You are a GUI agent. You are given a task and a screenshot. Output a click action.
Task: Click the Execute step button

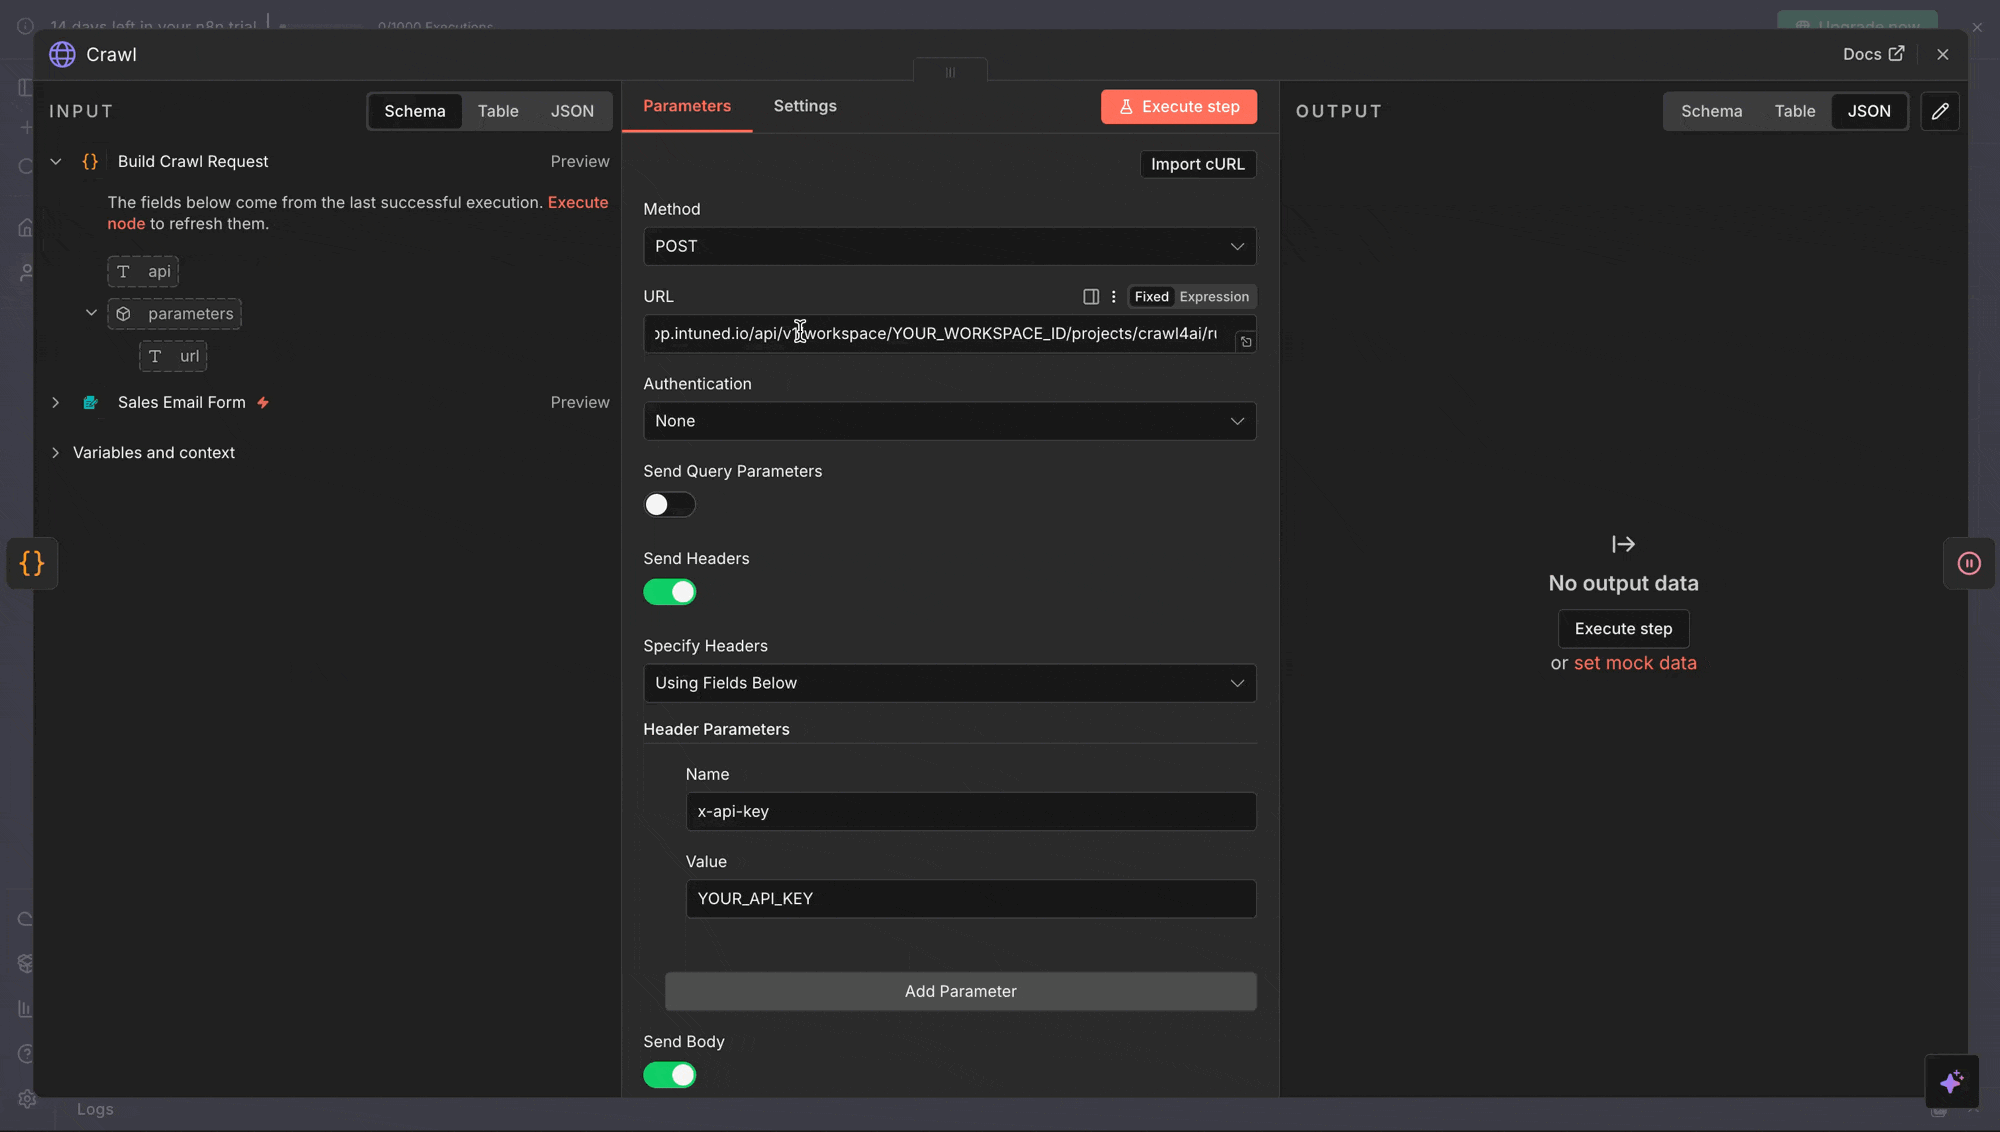click(x=1178, y=106)
